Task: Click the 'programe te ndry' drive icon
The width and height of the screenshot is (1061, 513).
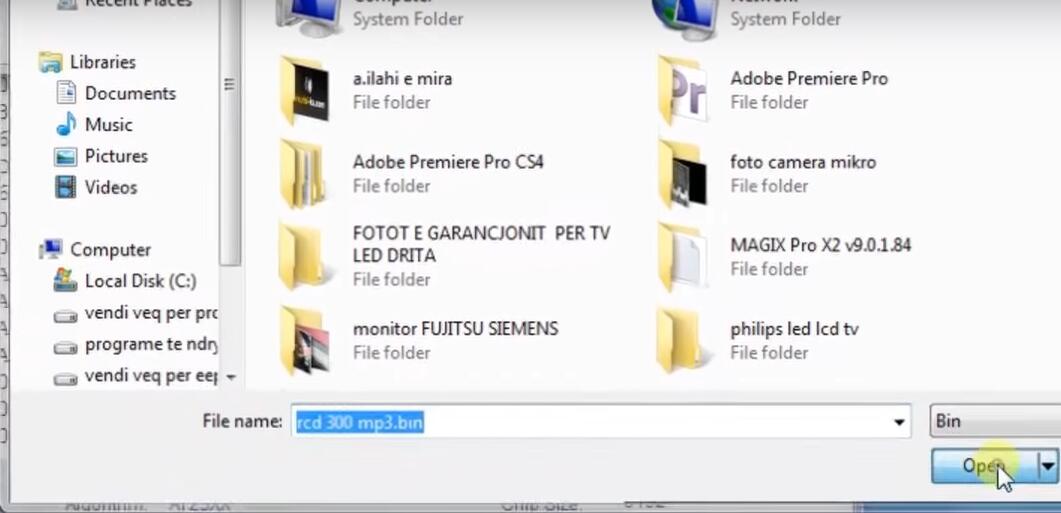Action: tap(66, 347)
